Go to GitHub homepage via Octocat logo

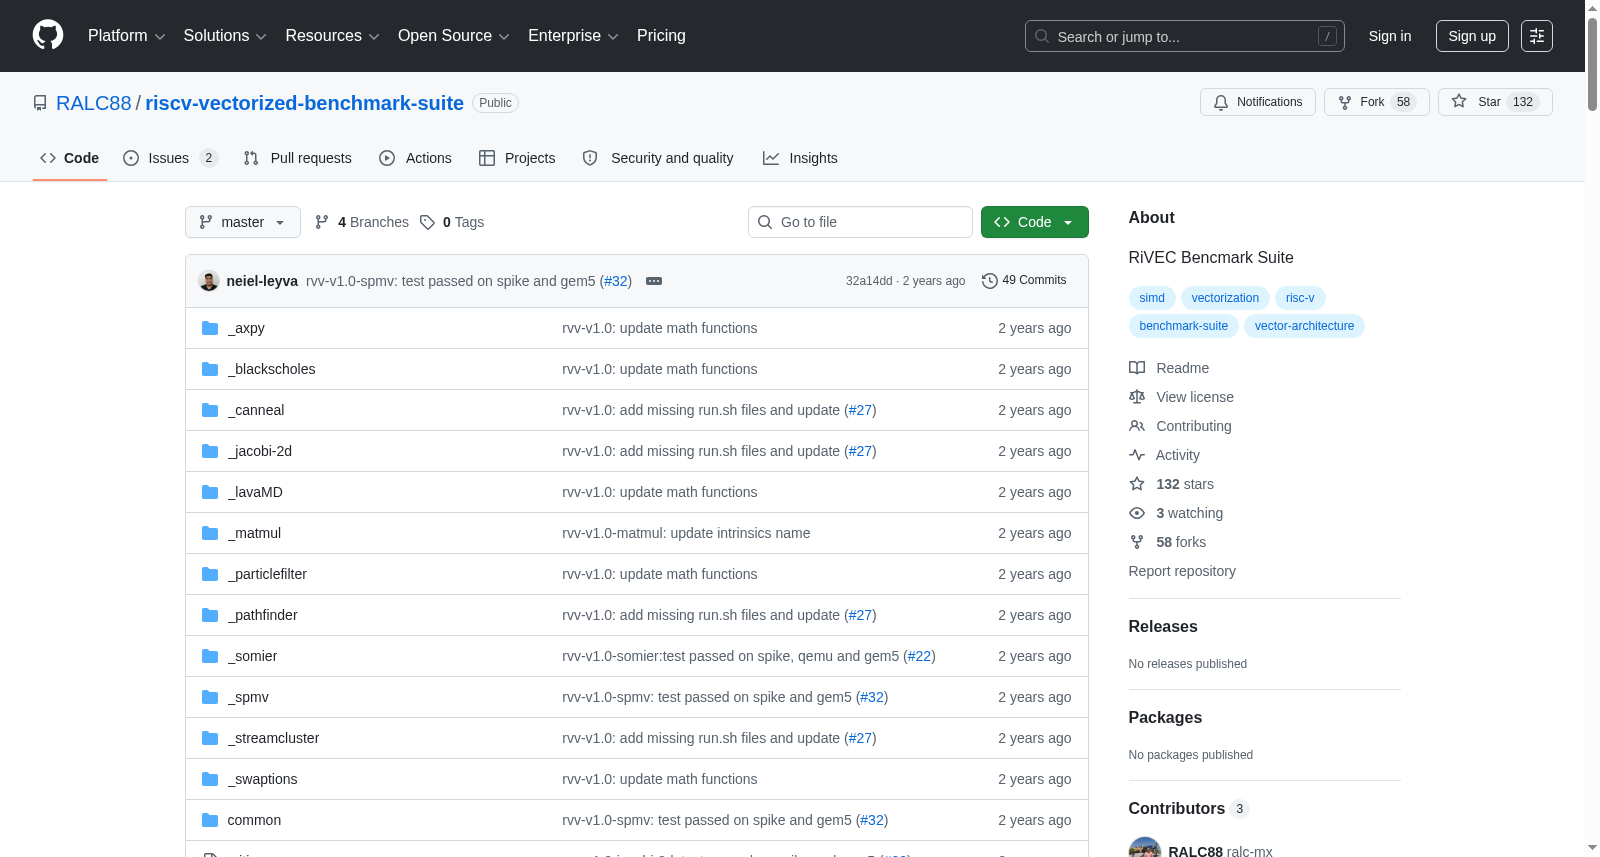coord(48,36)
